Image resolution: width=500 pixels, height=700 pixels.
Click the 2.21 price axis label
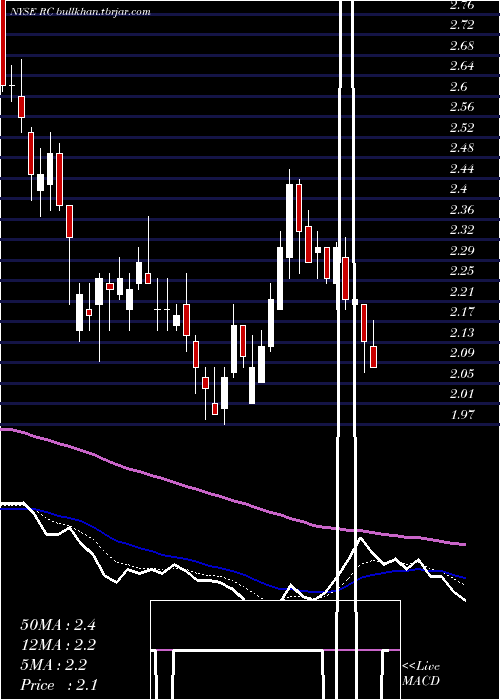[x=462, y=292]
